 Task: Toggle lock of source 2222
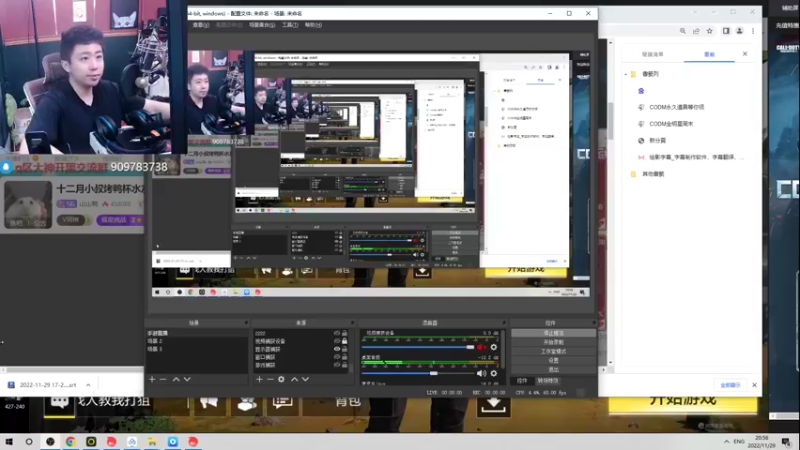pyautogui.click(x=344, y=333)
